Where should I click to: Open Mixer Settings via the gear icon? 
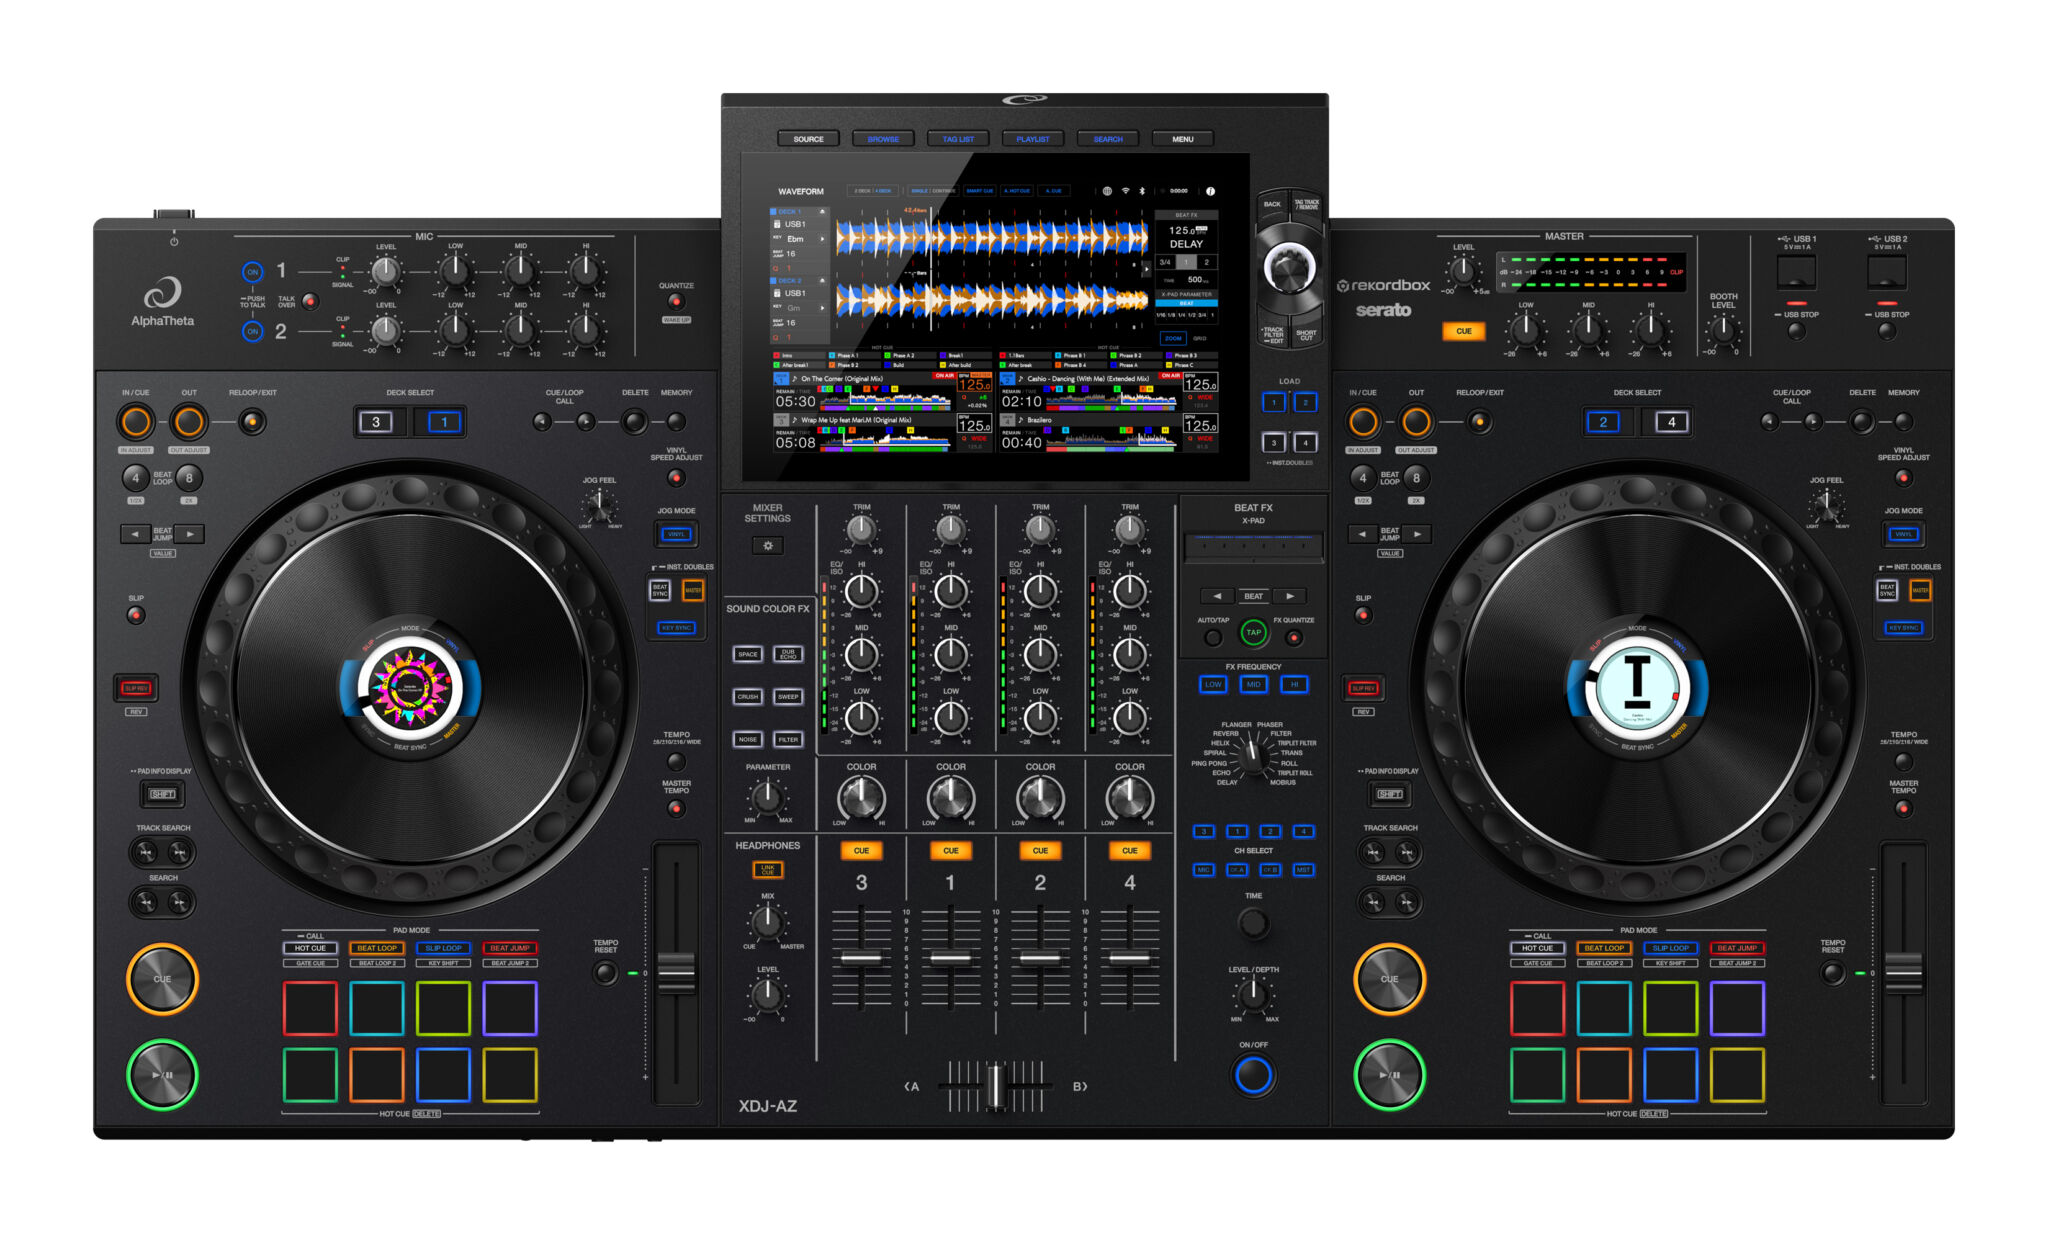768,545
